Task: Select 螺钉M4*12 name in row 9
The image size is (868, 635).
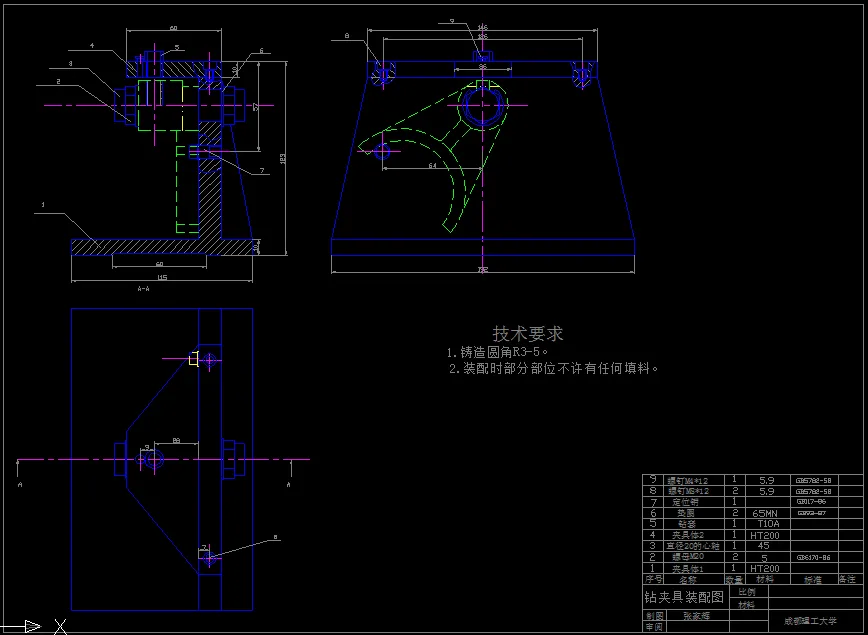Action: pyautogui.click(x=688, y=481)
